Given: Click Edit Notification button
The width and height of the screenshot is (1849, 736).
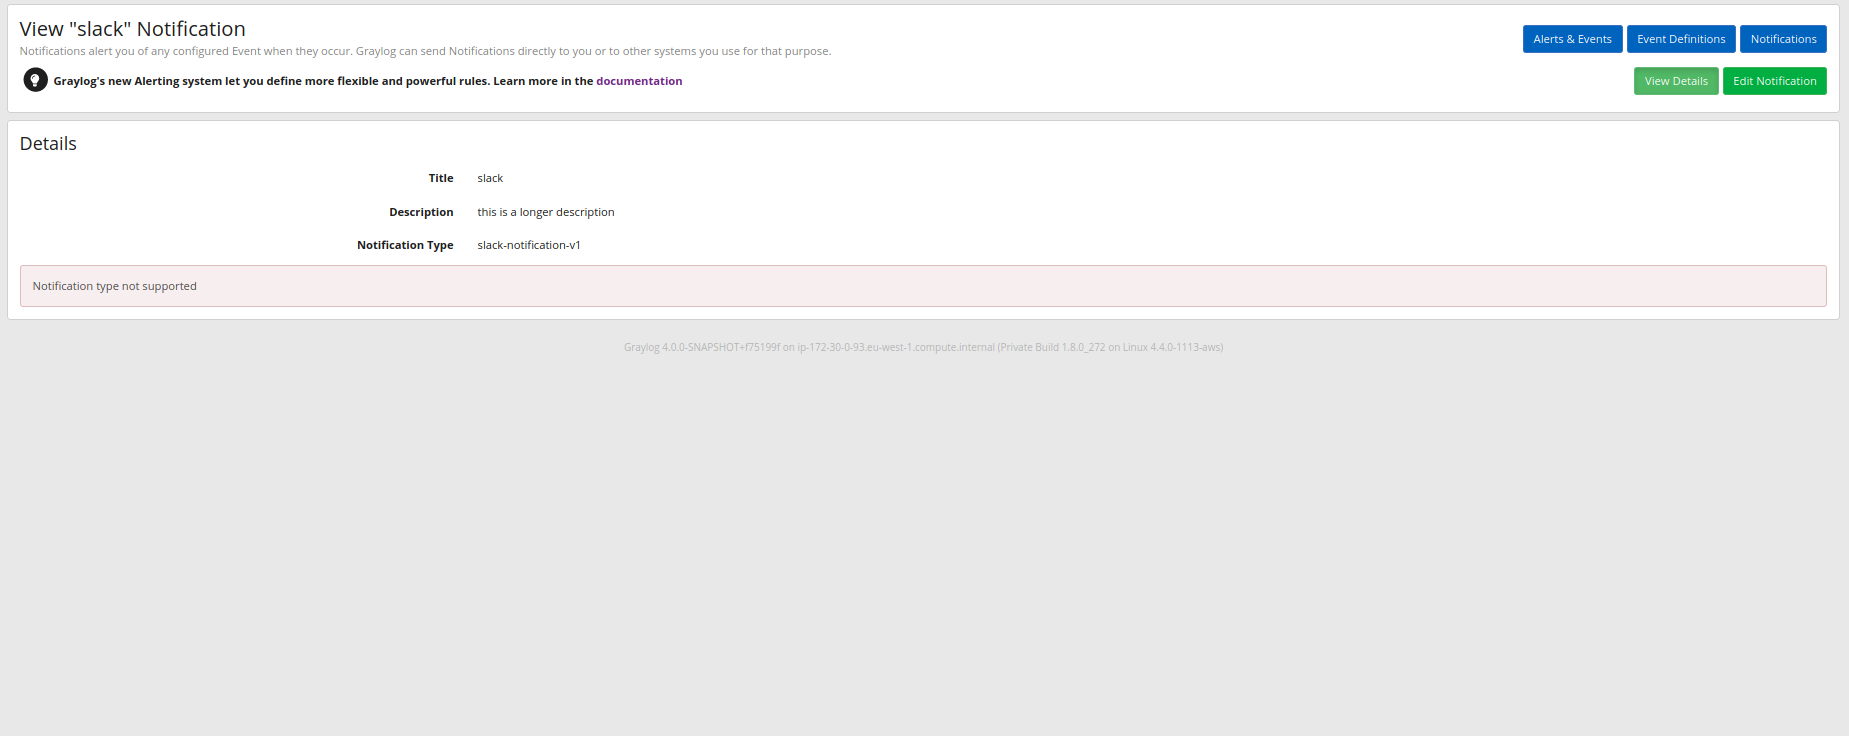Looking at the screenshot, I should [x=1774, y=81].
